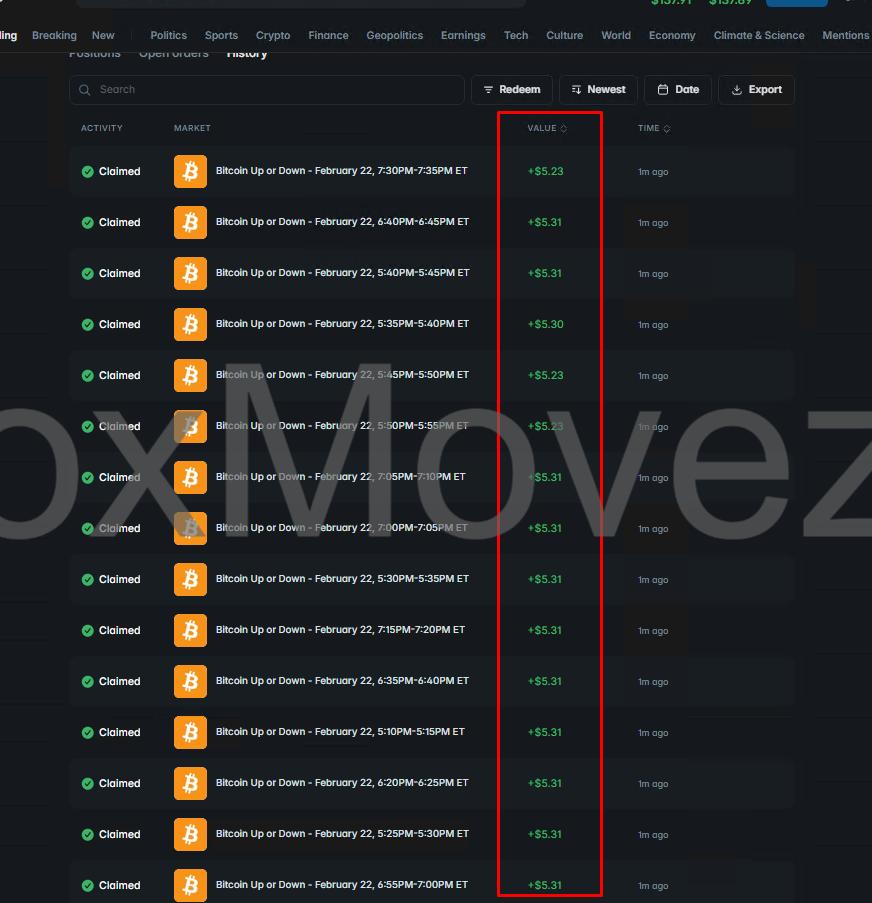The image size is (872, 903).
Task: Open the Economy category
Action: click(672, 35)
